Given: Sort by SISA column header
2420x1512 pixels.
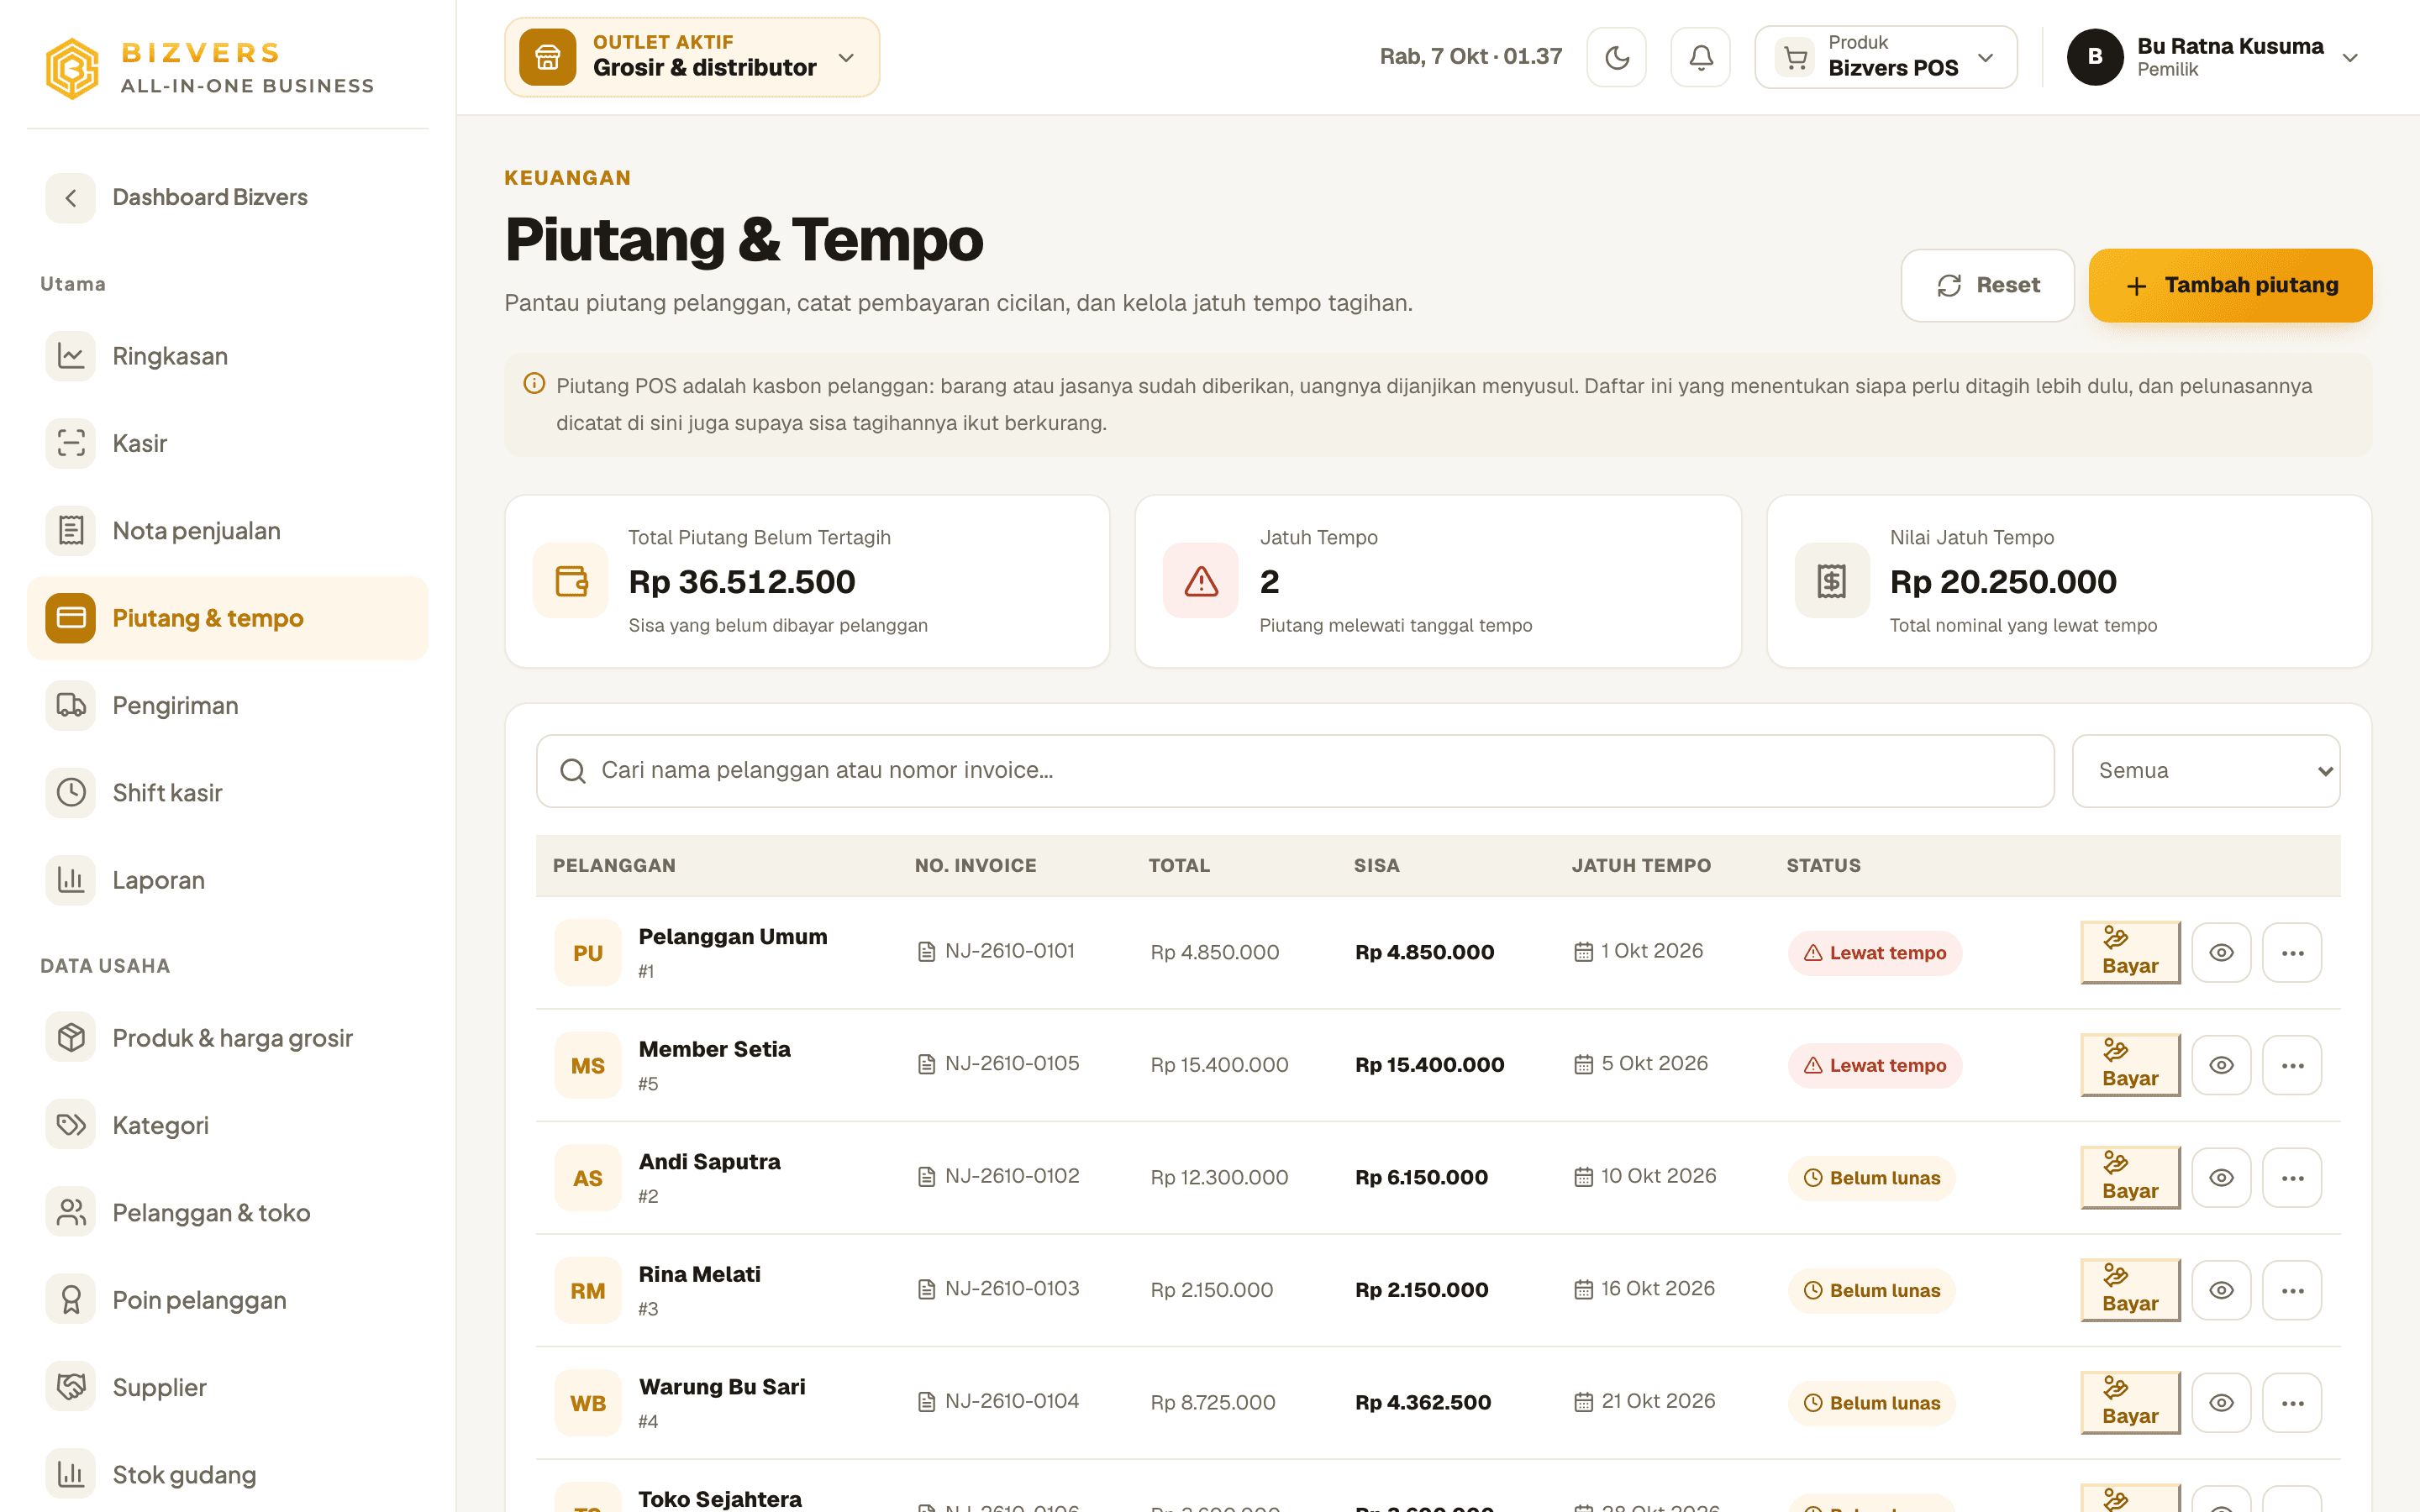Looking at the screenshot, I should click(1376, 865).
